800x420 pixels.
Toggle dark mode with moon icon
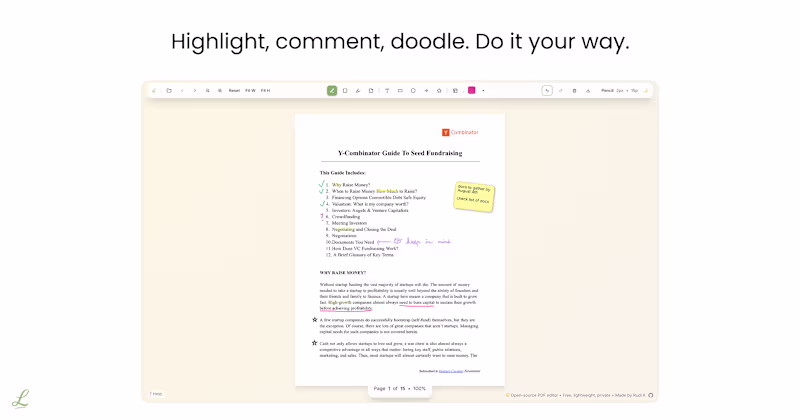click(645, 90)
